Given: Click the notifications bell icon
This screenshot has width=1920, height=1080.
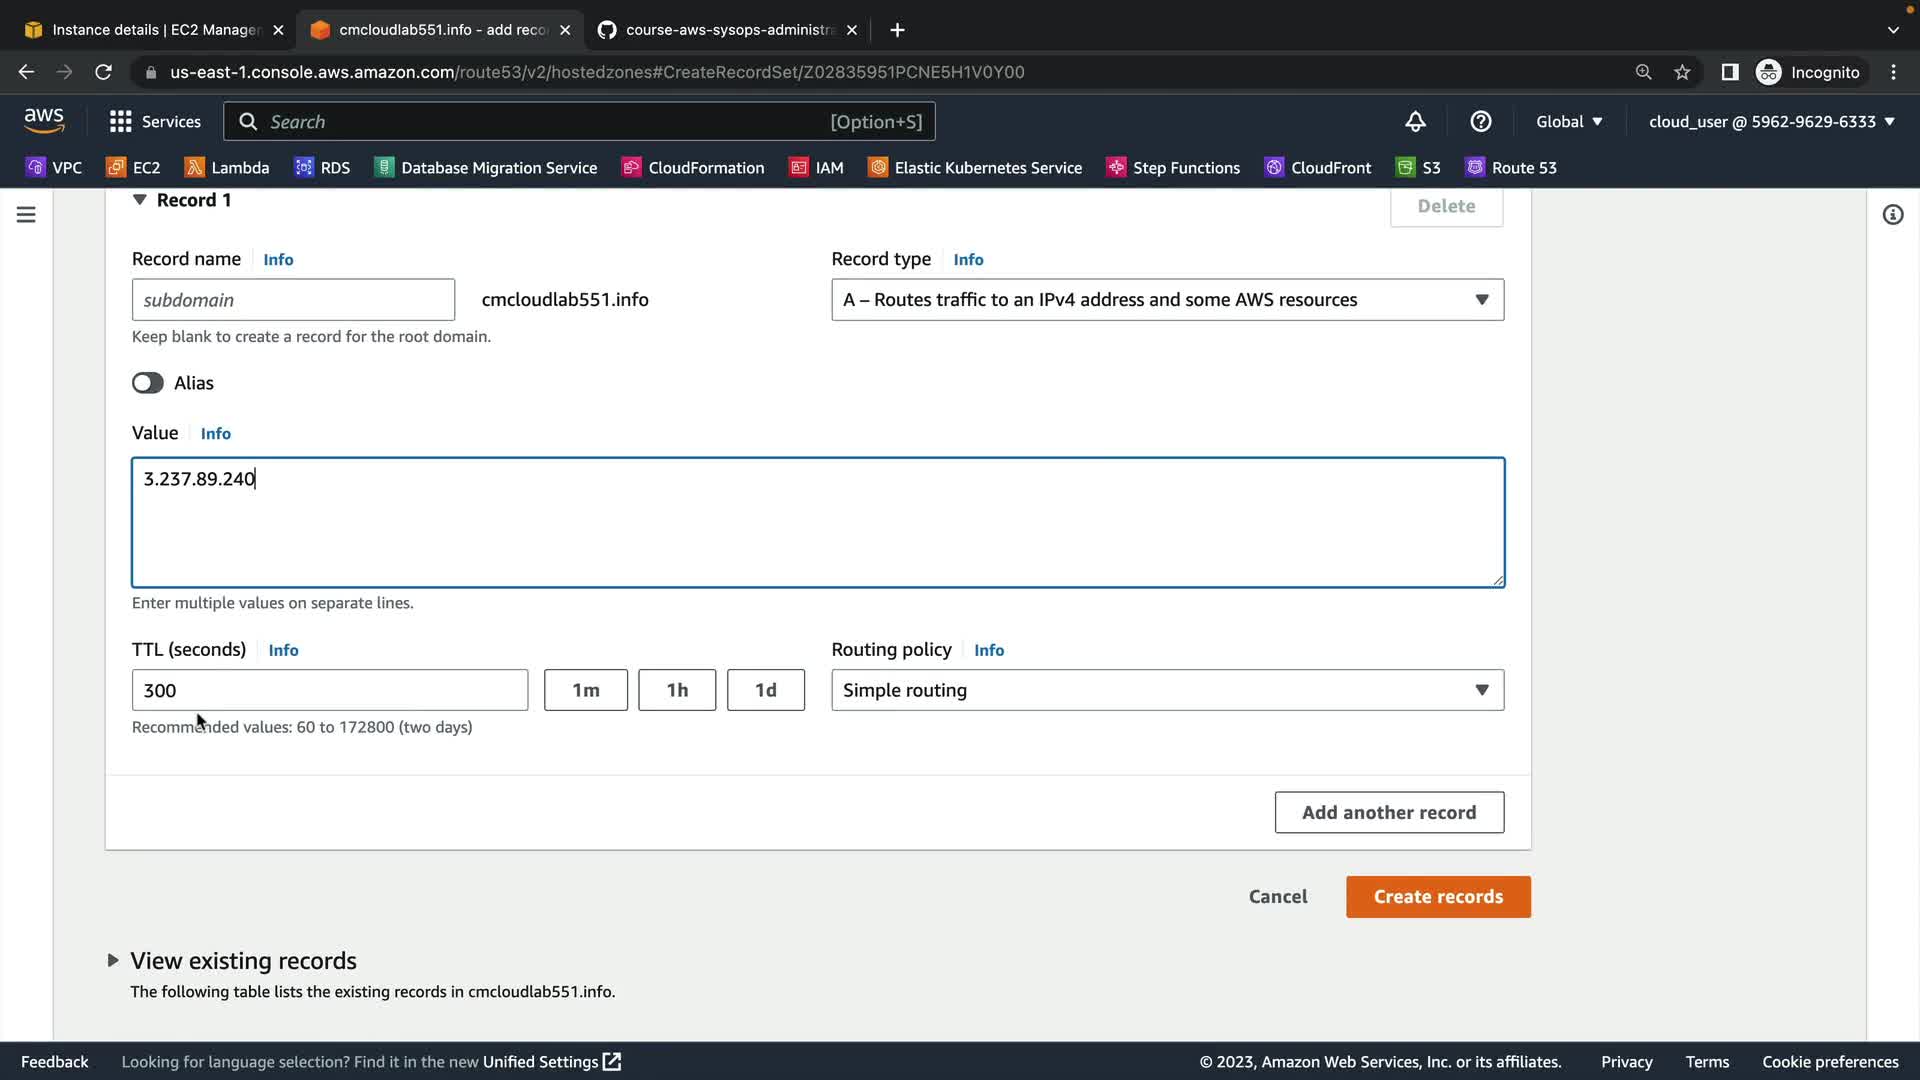Looking at the screenshot, I should [1415, 121].
